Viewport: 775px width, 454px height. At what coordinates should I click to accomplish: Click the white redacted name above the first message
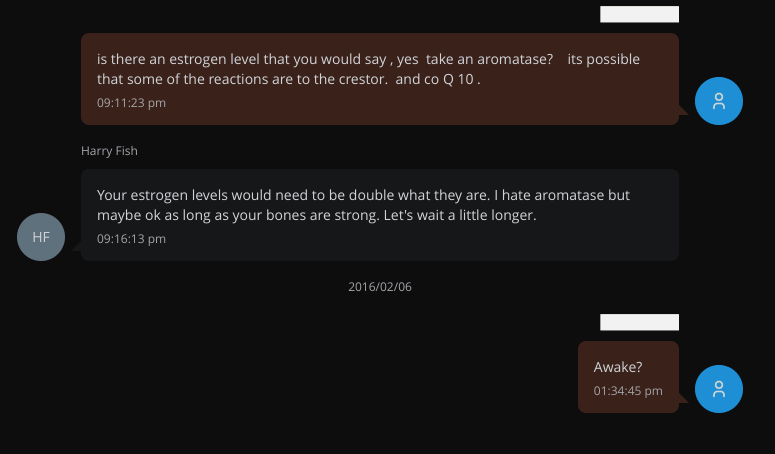(639, 14)
